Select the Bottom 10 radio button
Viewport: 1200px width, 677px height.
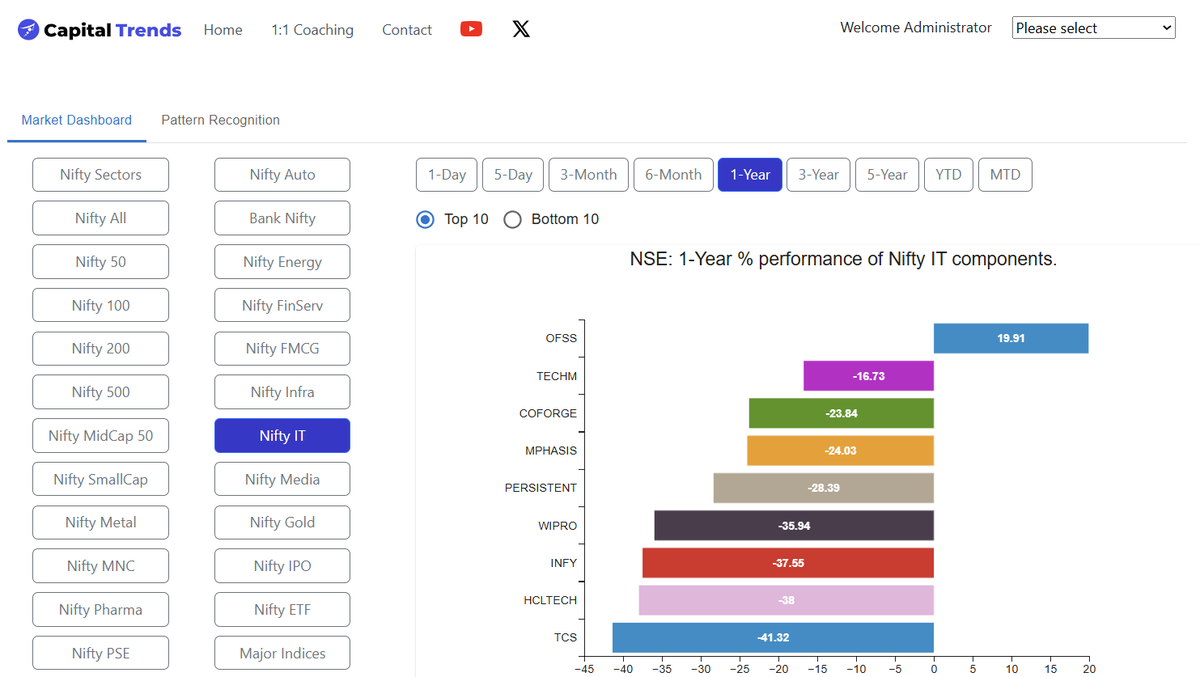(512, 219)
